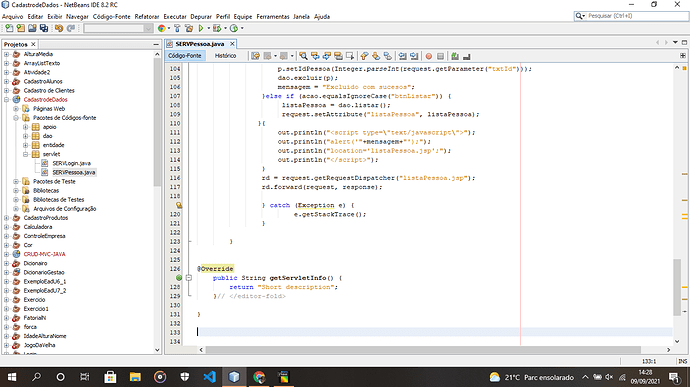Image resolution: width=690 pixels, height=387 pixels.
Task: Click the Undo toolbar icon
Action: (59, 28)
